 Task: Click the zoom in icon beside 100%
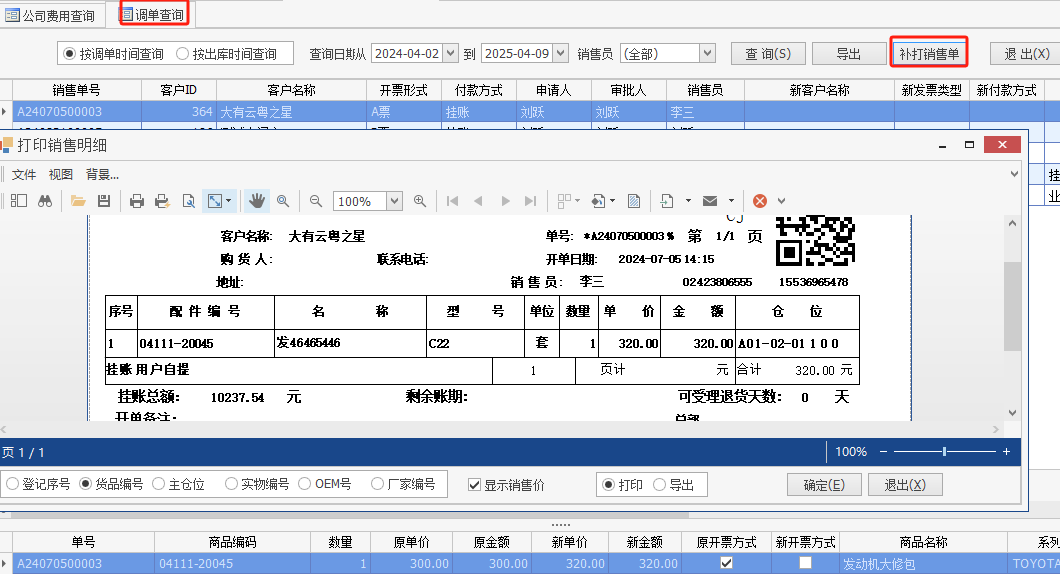pyautogui.click(x=420, y=201)
